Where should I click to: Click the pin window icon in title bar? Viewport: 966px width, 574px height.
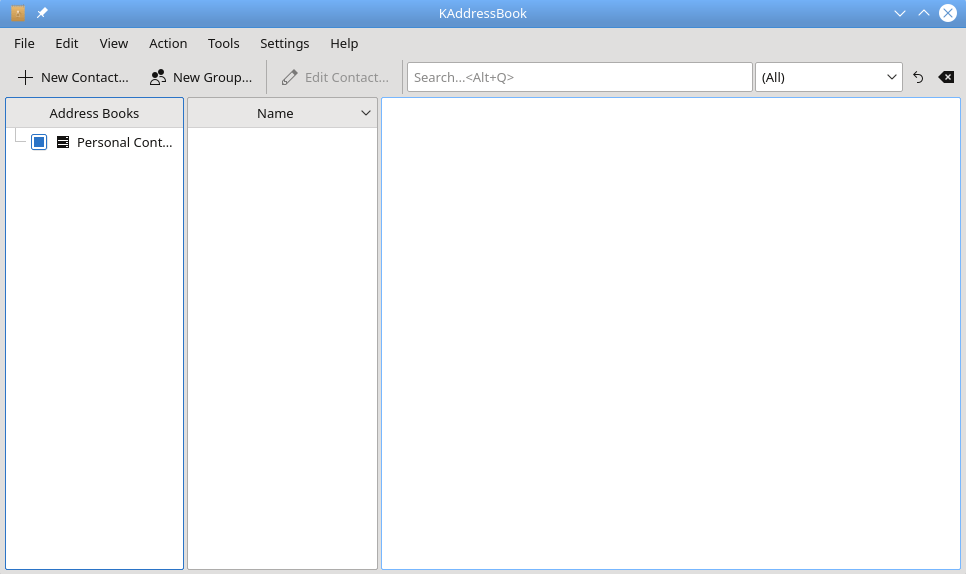42,13
